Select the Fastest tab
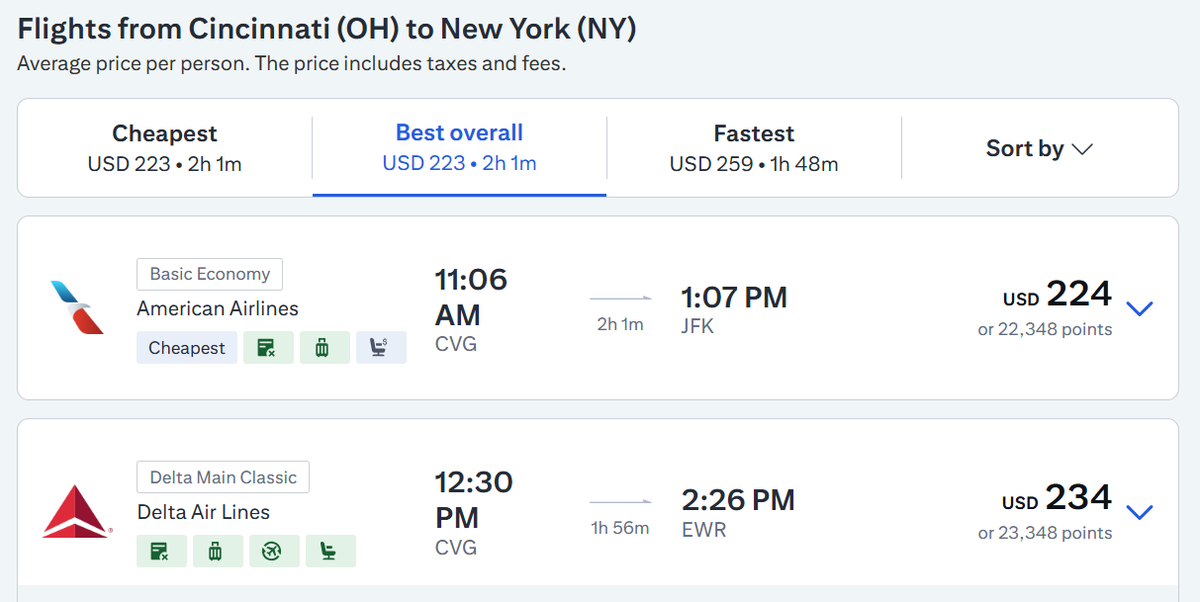This screenshot has height=602, width=1200. tap(754, 148)
